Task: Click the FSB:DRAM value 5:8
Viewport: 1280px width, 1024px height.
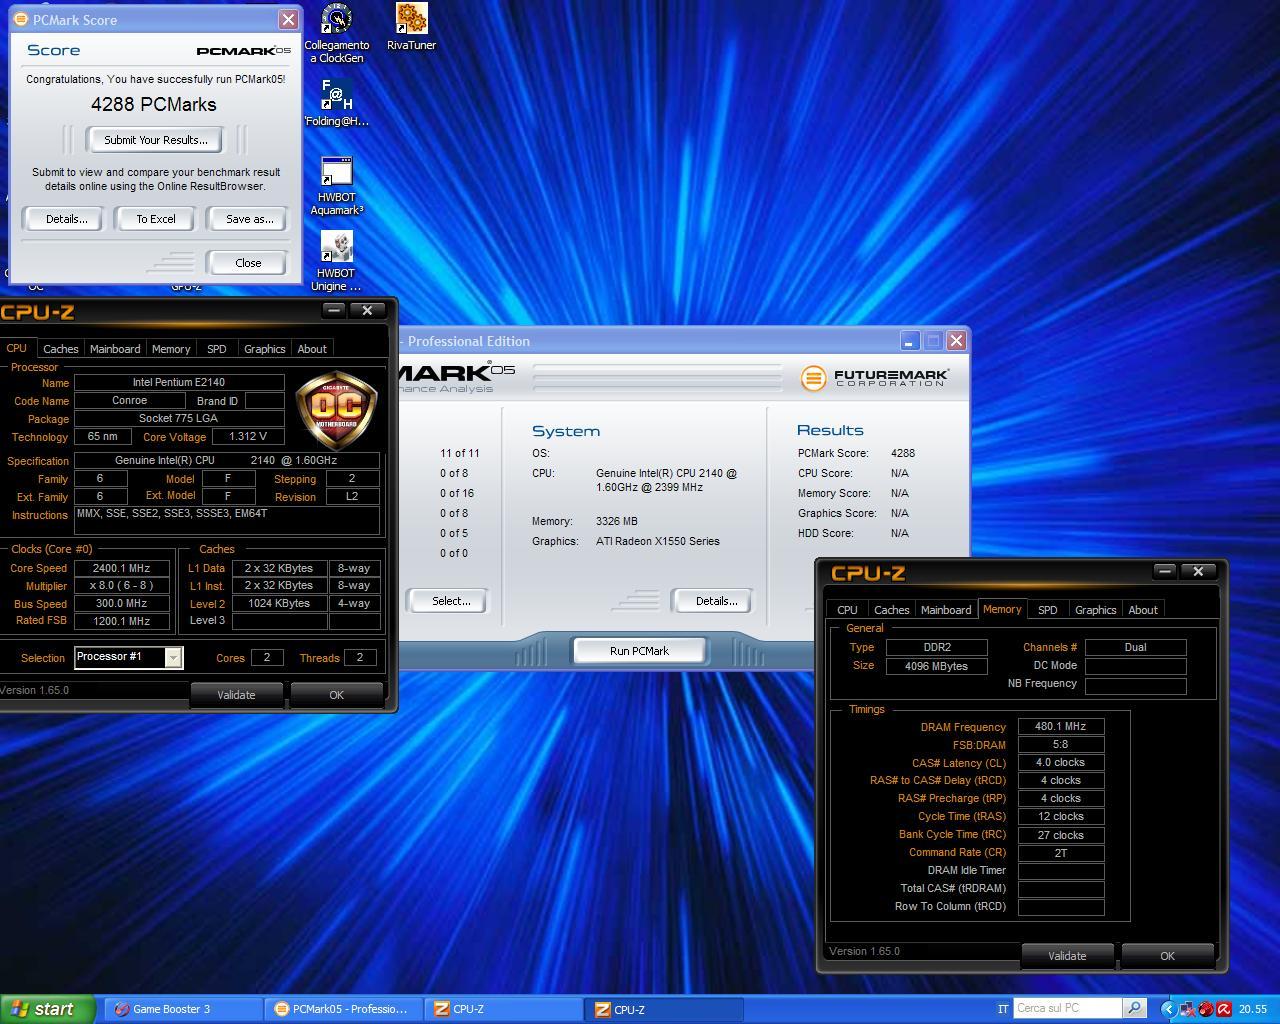Action: coord(1061,745)
